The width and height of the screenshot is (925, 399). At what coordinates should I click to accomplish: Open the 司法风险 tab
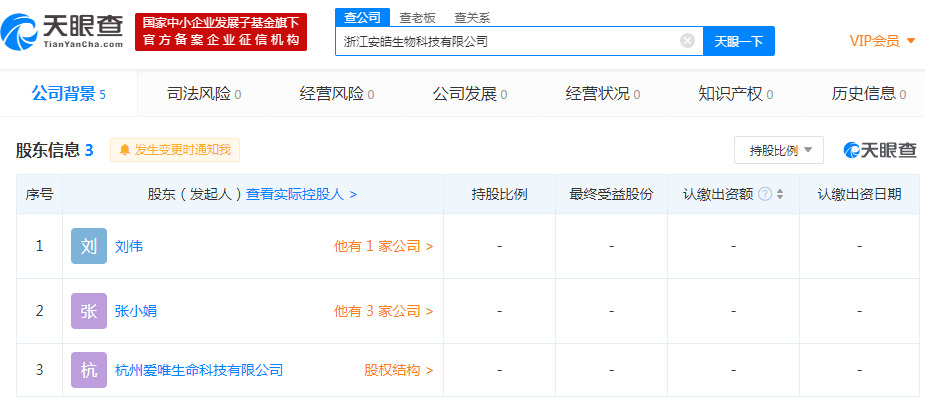[x=204, y=94]
